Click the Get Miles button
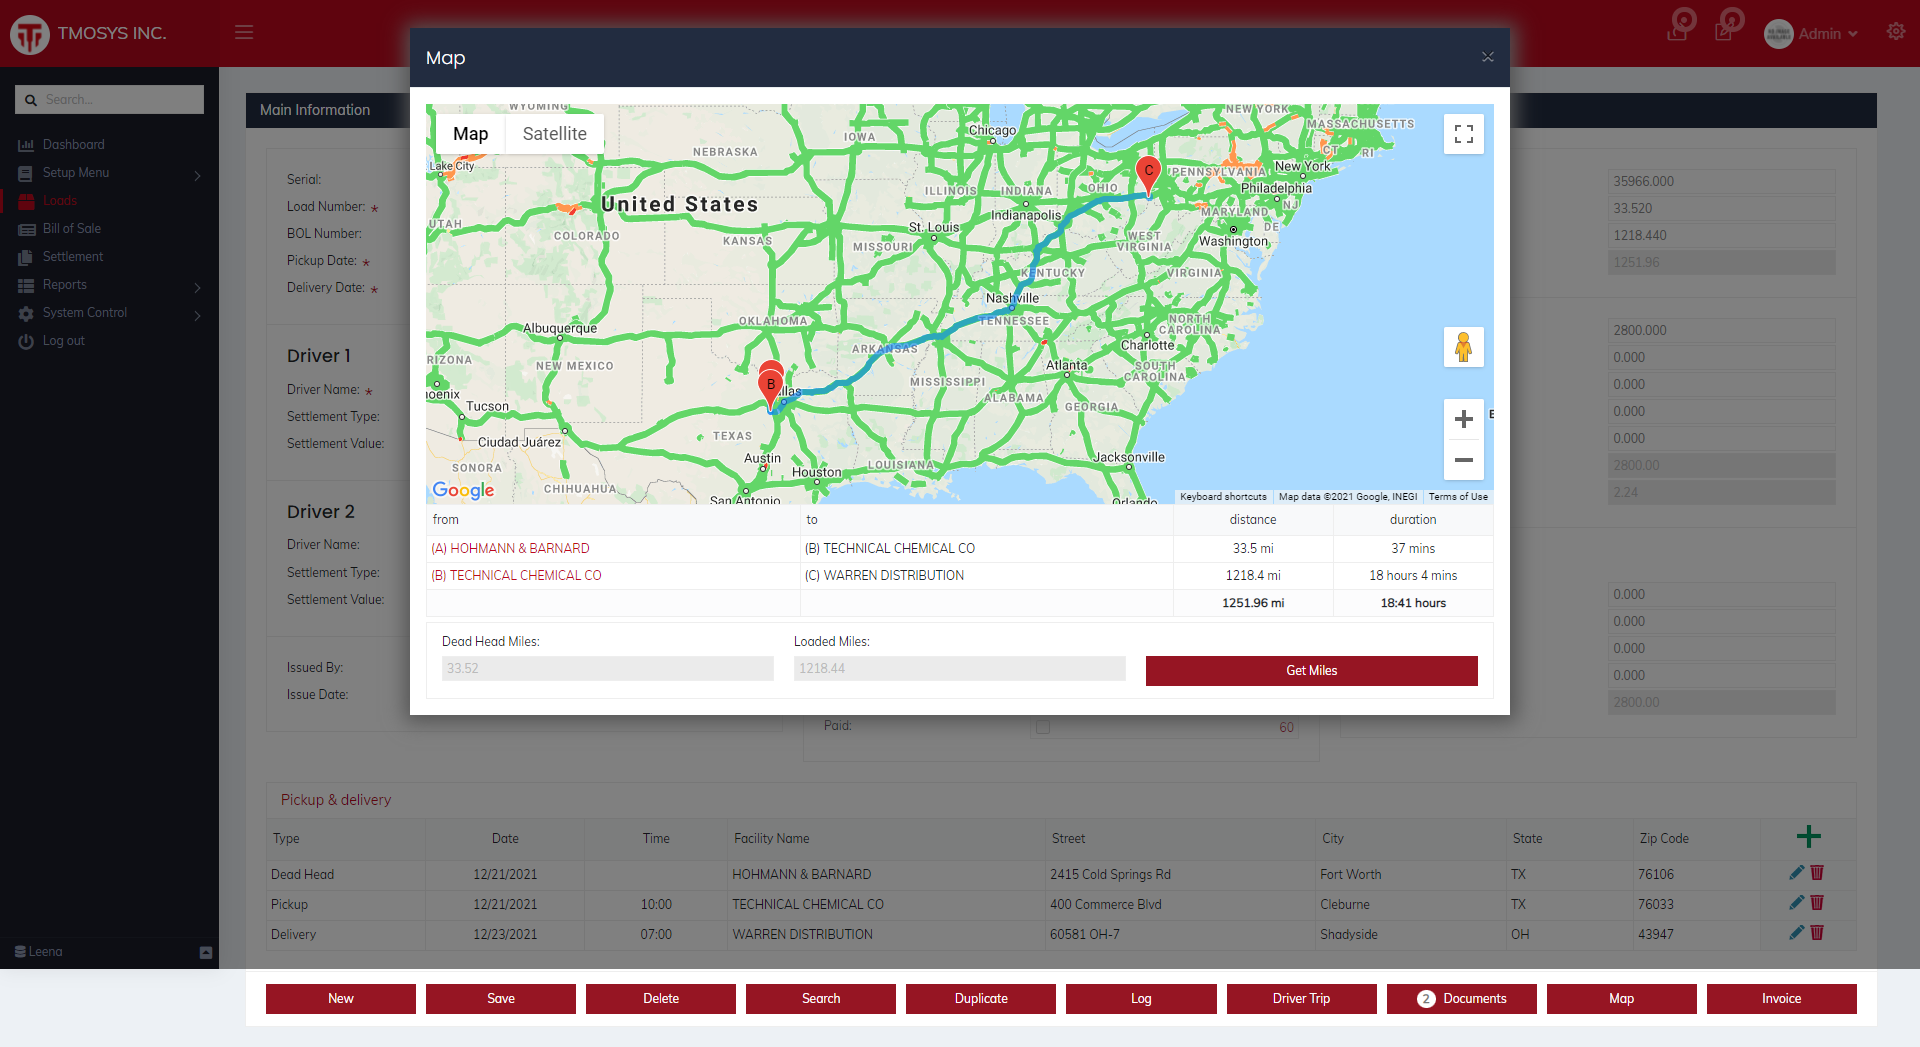 tap(1311, 671)
